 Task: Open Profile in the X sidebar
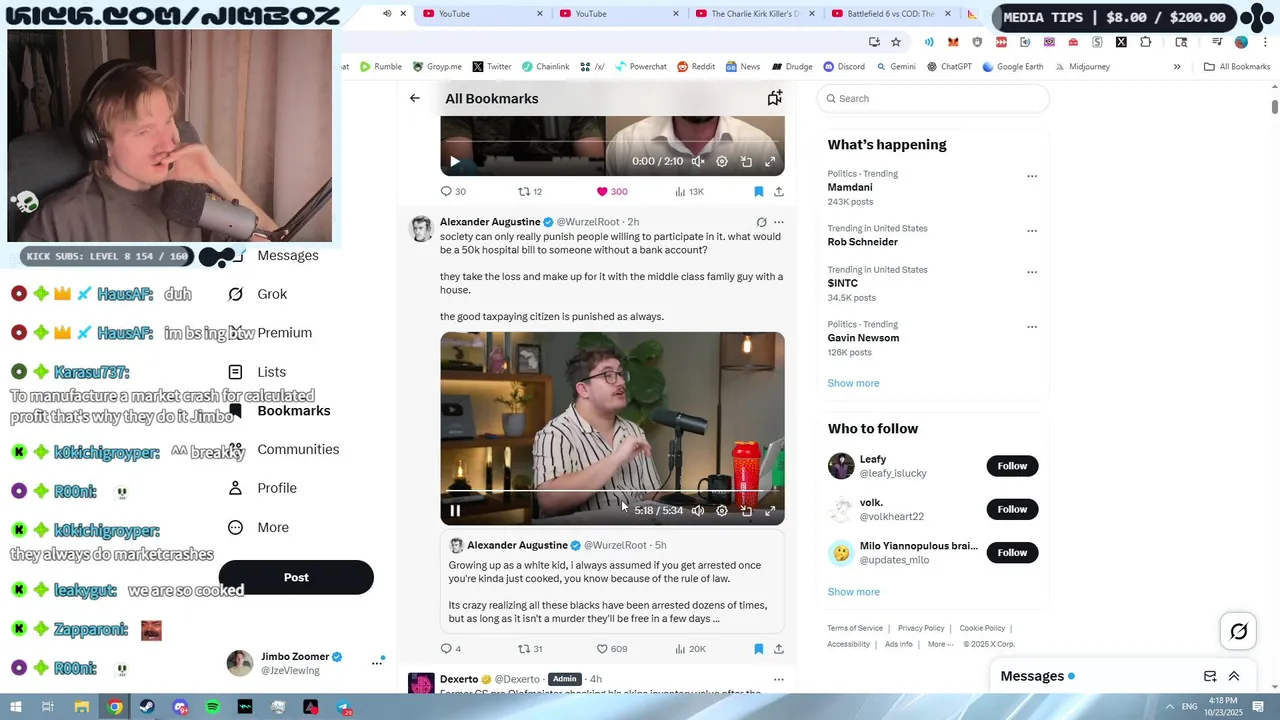click(263, 488)
